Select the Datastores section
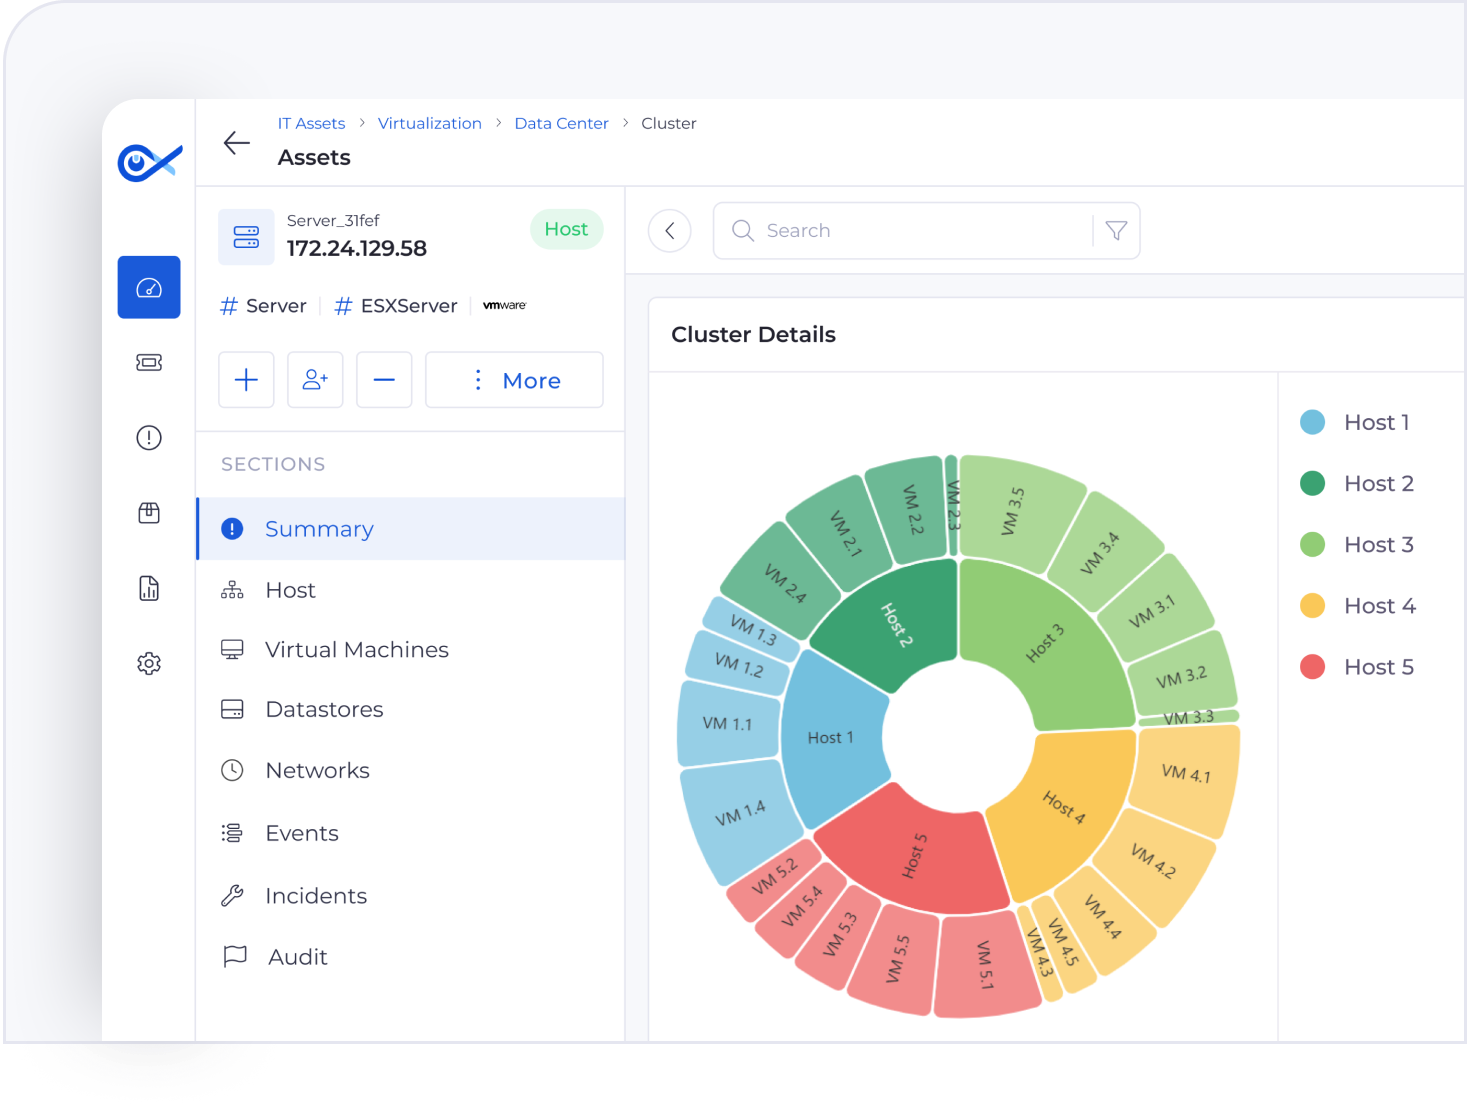 pos(411,709)
